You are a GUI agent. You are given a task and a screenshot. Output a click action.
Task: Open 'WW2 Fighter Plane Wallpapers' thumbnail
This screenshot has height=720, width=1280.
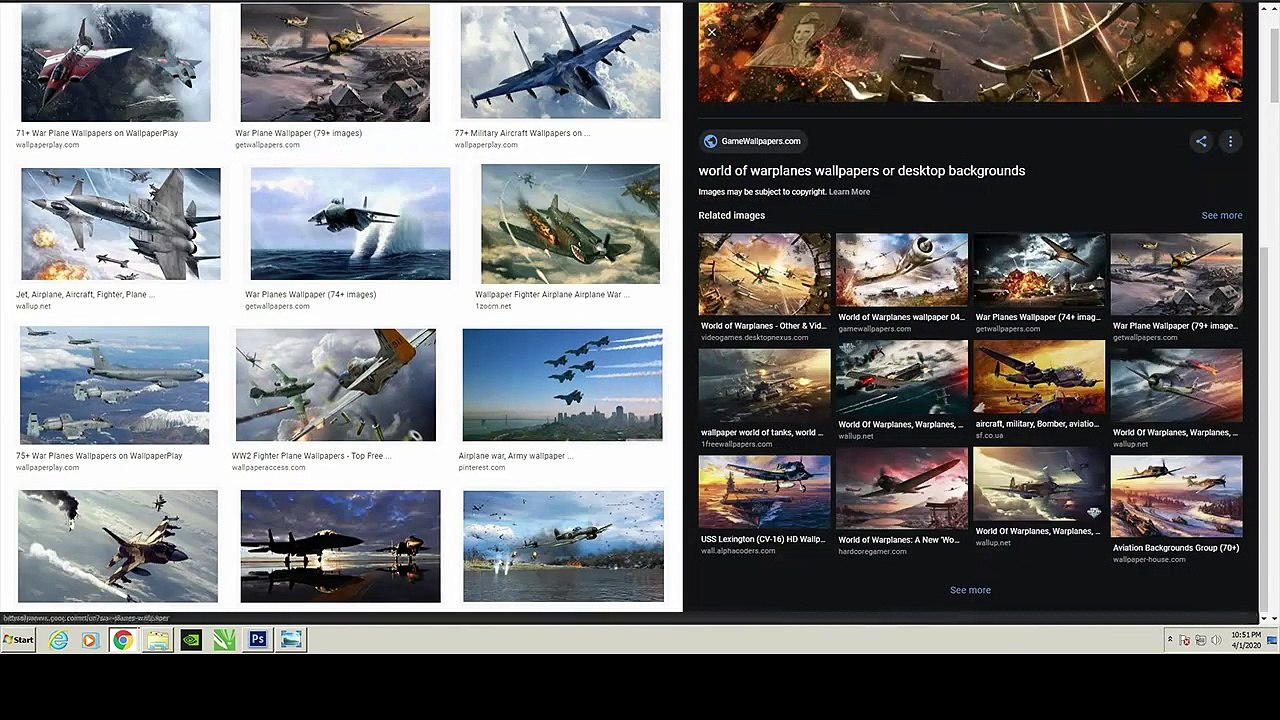coord(336,385)
